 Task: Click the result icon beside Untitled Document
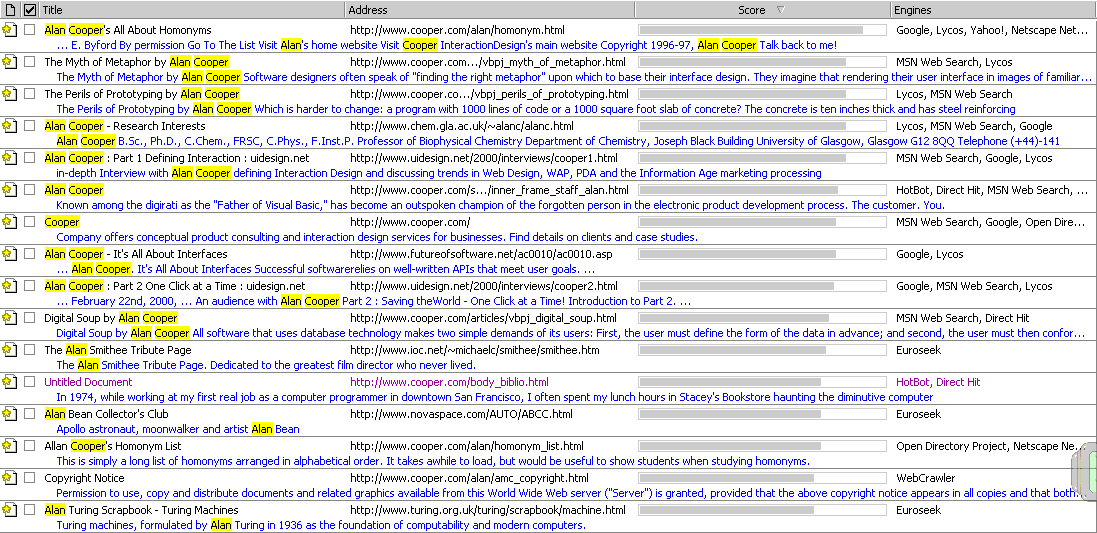click(x=9, y=382)
